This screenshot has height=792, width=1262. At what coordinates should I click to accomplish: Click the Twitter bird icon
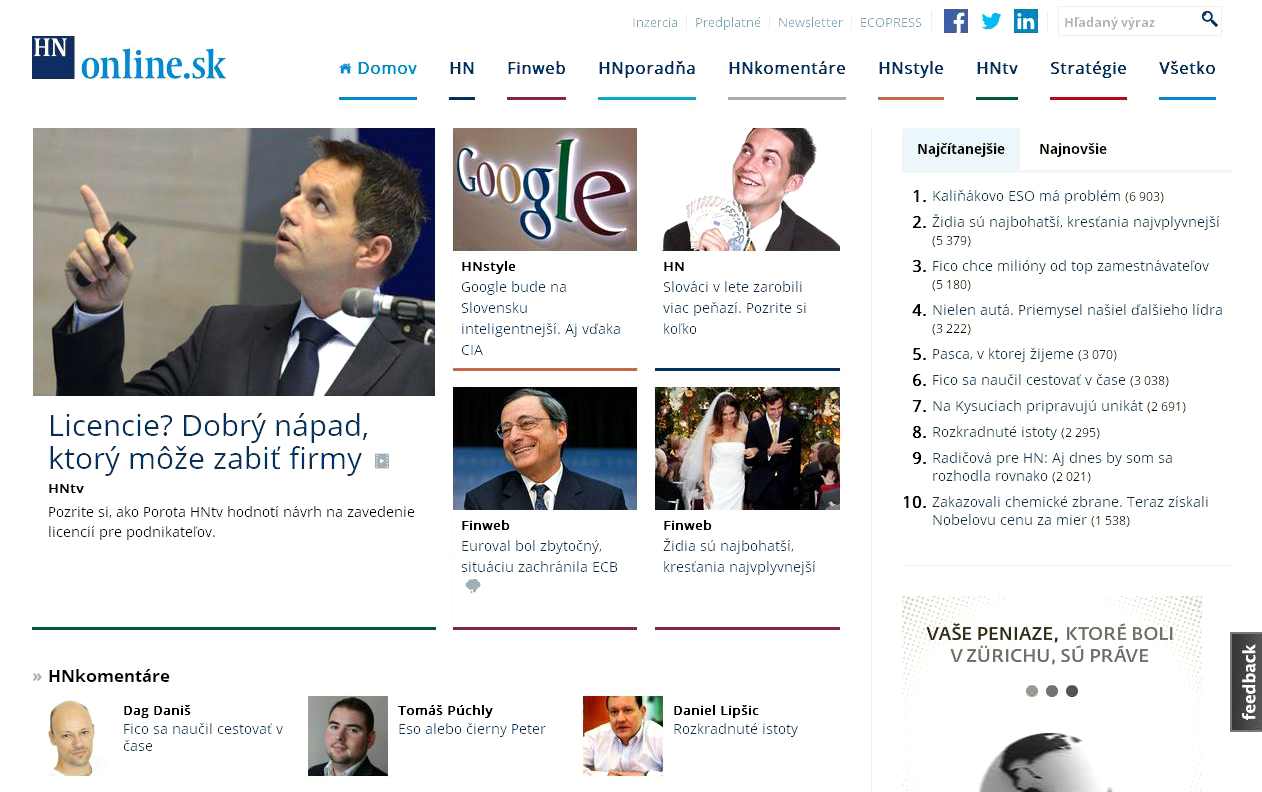pos(990,20)
